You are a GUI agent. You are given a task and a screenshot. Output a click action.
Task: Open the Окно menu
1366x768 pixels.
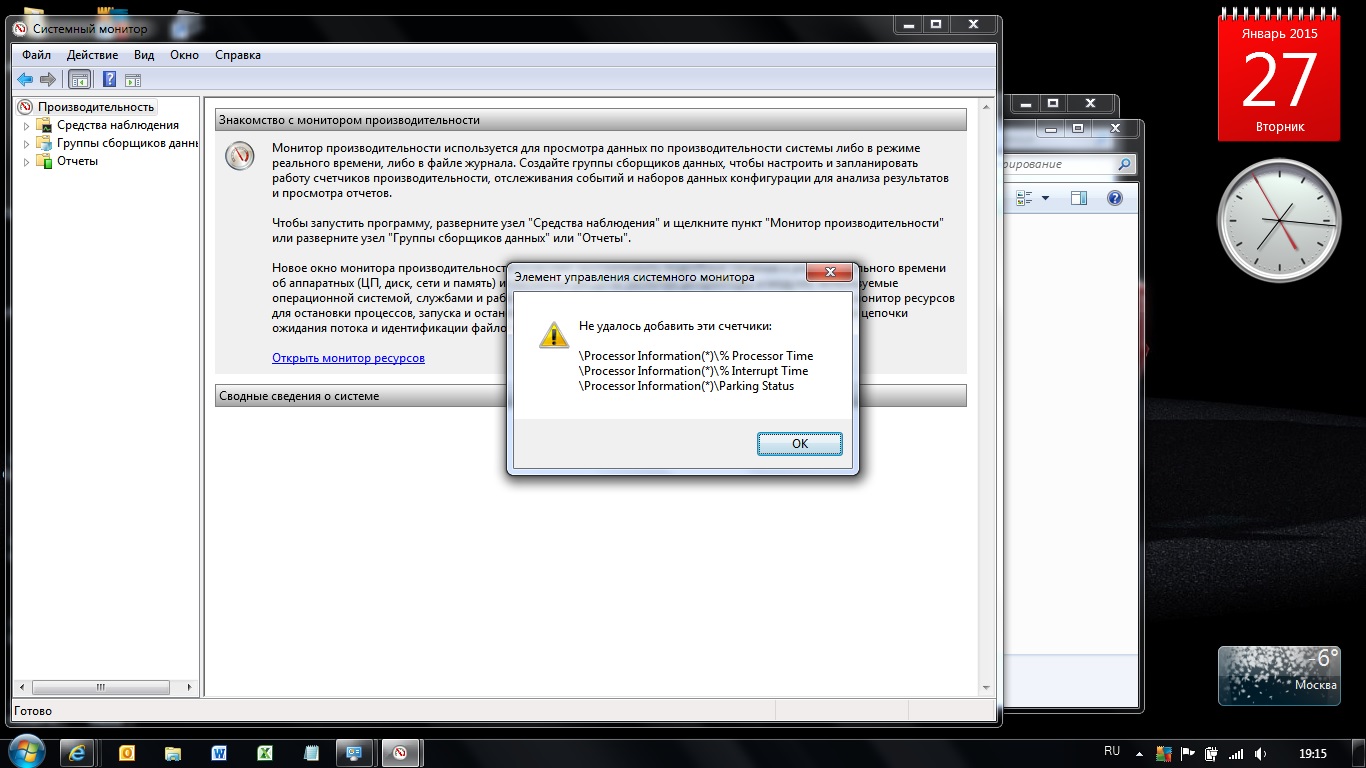coord(184,55)
